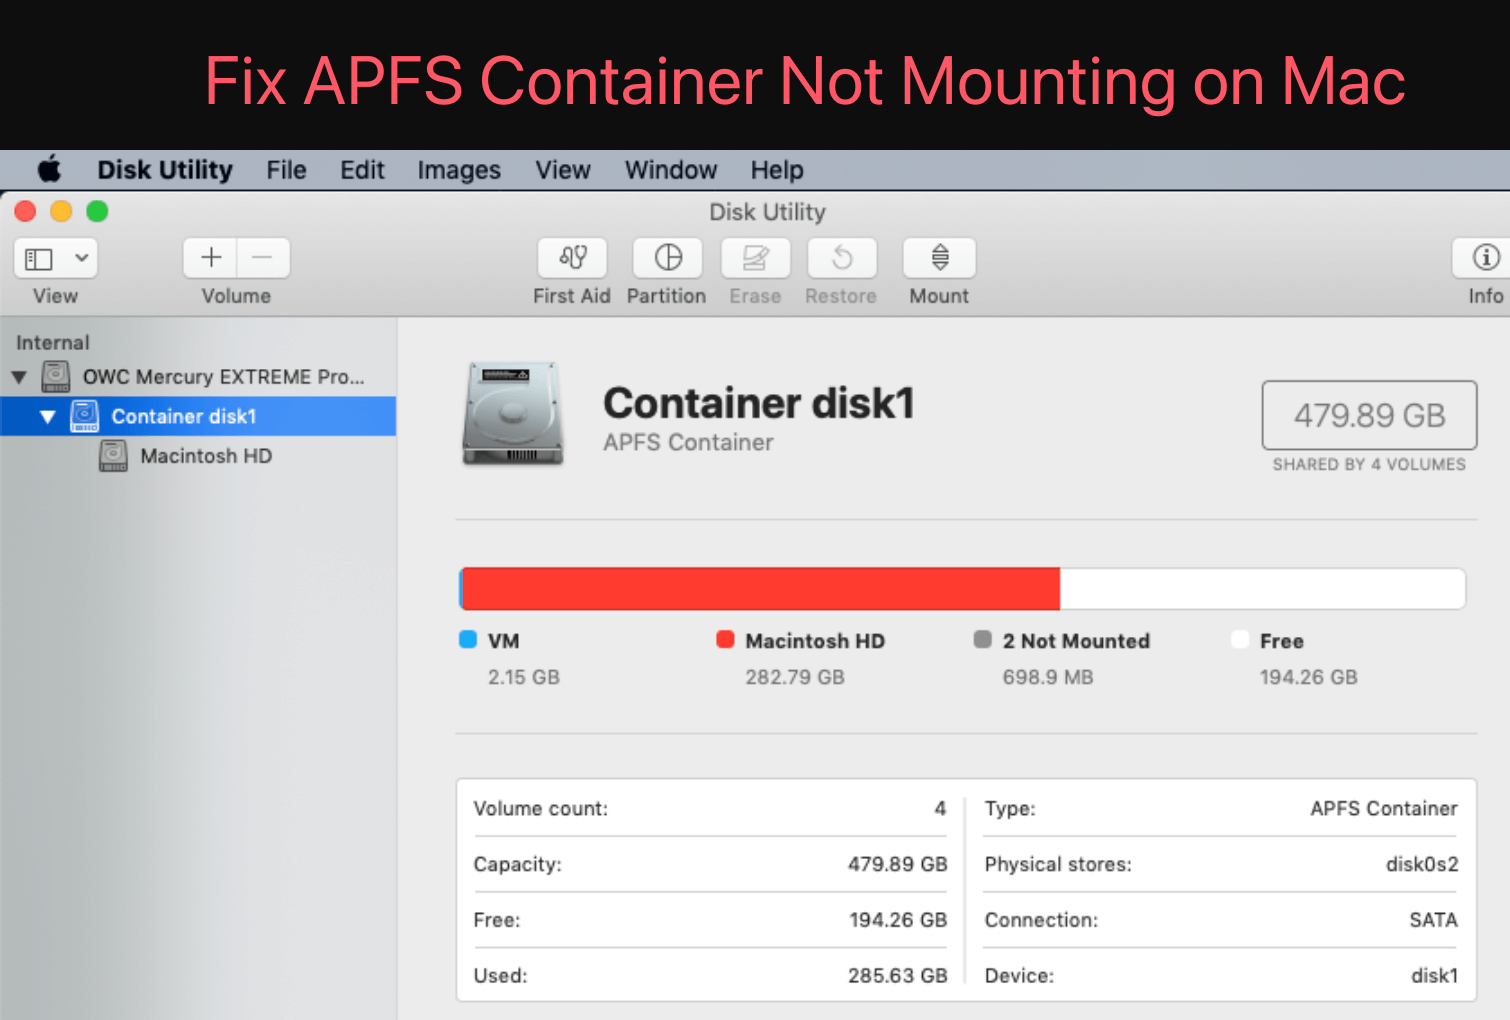Open the File menu
The image size is (1510, 1020).
pyautogui.click(x=286, y=170)
